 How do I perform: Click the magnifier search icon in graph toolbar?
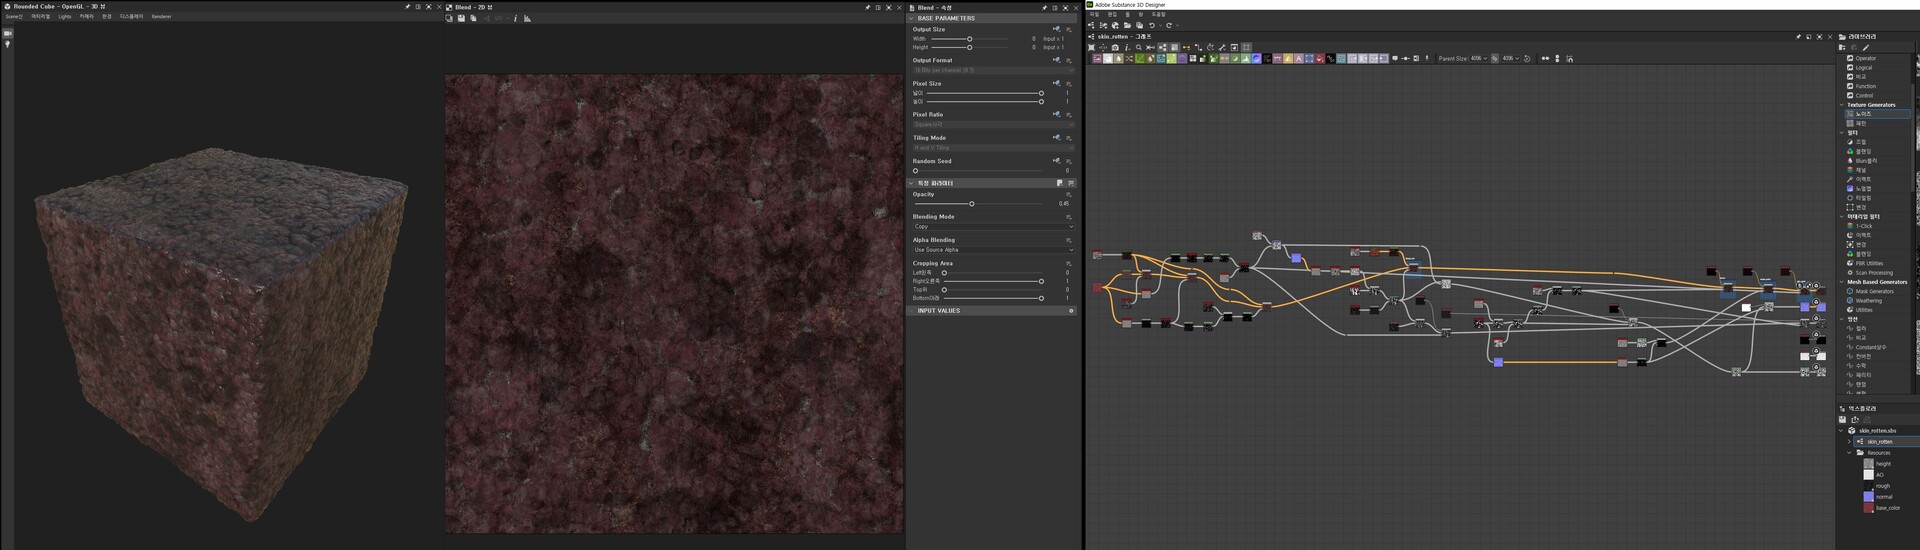[1138, 47]
